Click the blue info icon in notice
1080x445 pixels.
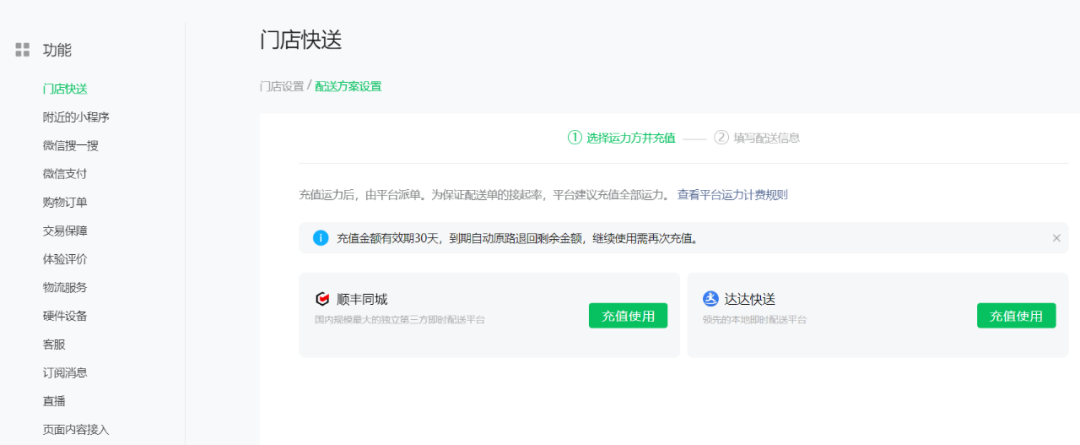pyautogui.click(x=320, y=238)
